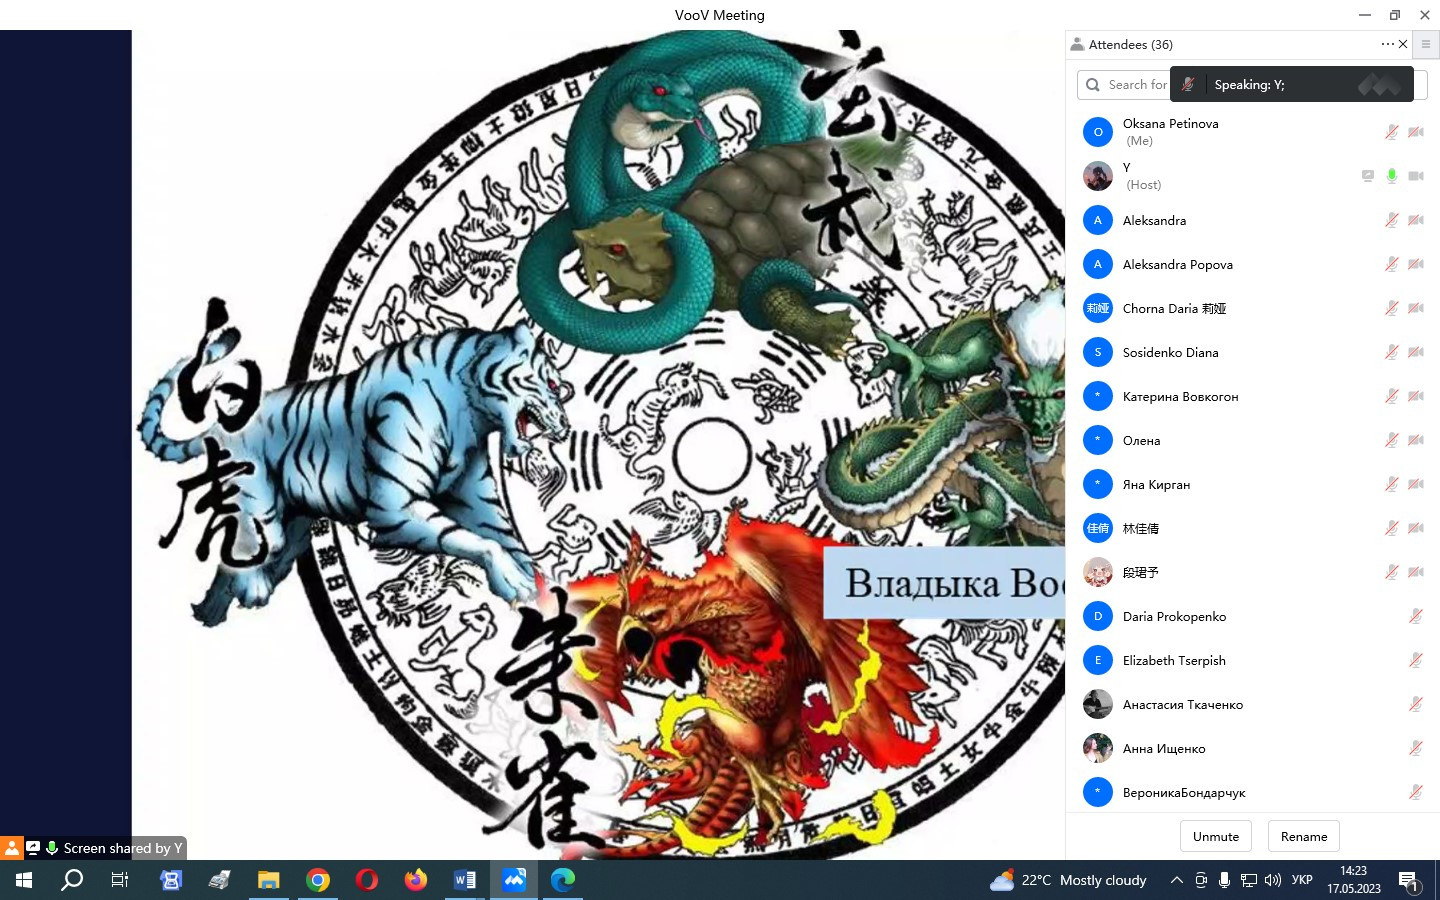The height and width of the screenshot is (900, 1440).
Task: Show hidden system tray icons
Action: click(1176, 880)
